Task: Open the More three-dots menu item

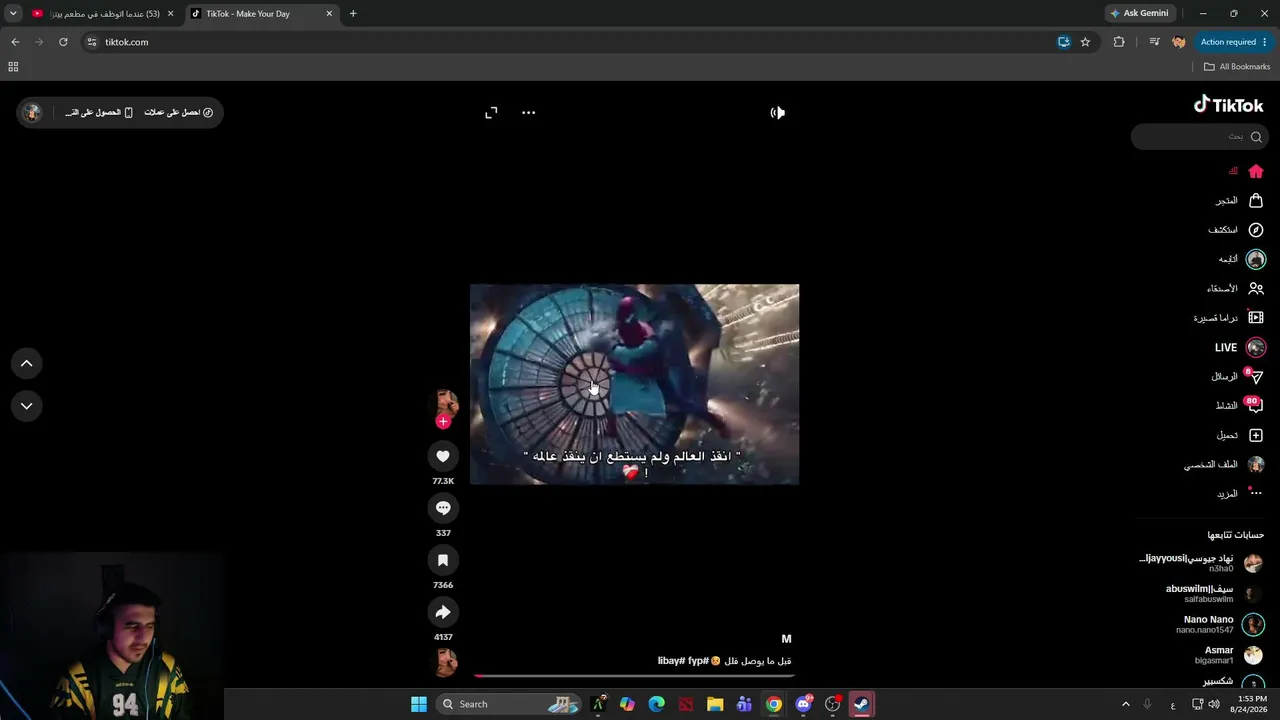Action: pos(1240,493)
